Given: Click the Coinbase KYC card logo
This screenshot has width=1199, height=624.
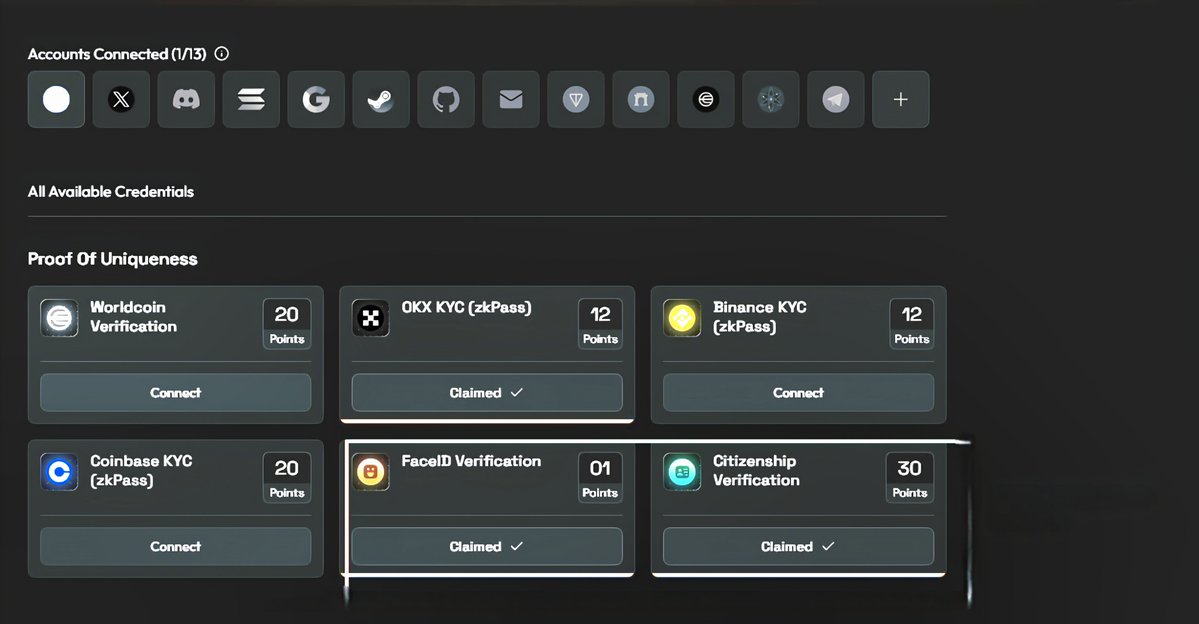Looking at the screenshot, I should 59,471.
